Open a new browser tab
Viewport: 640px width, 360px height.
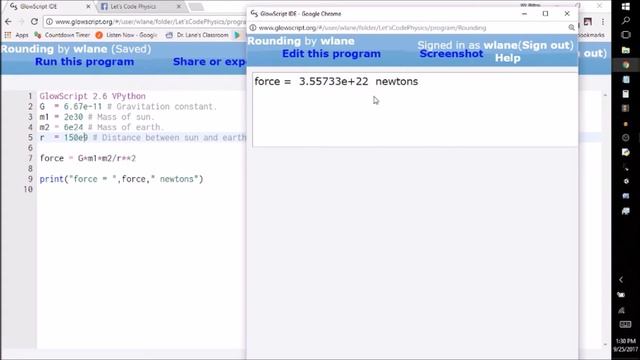tap(196, 7)
